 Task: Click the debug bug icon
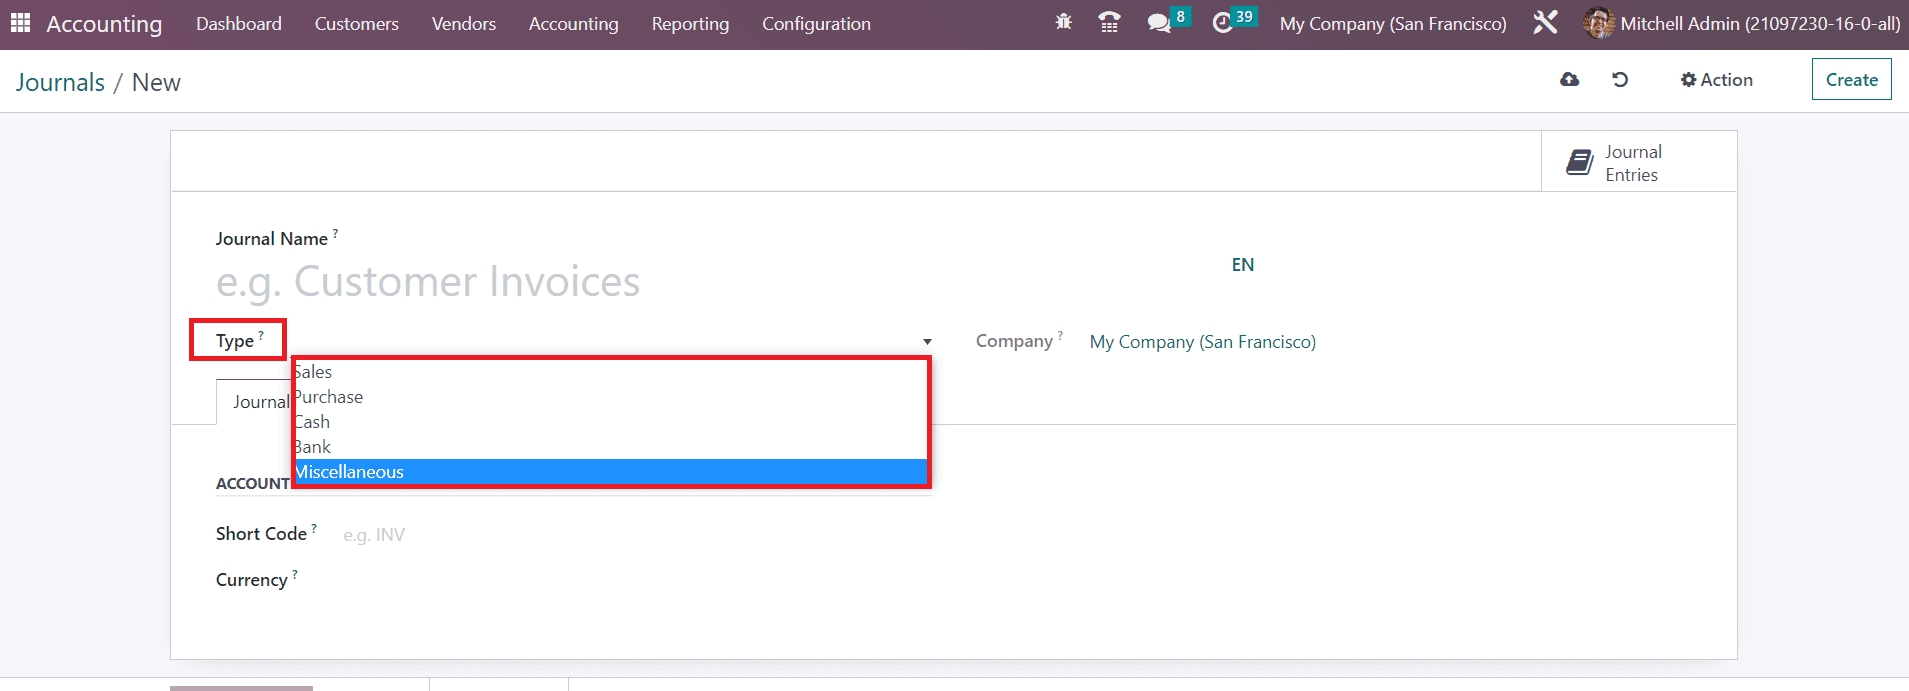(1063, 22)
